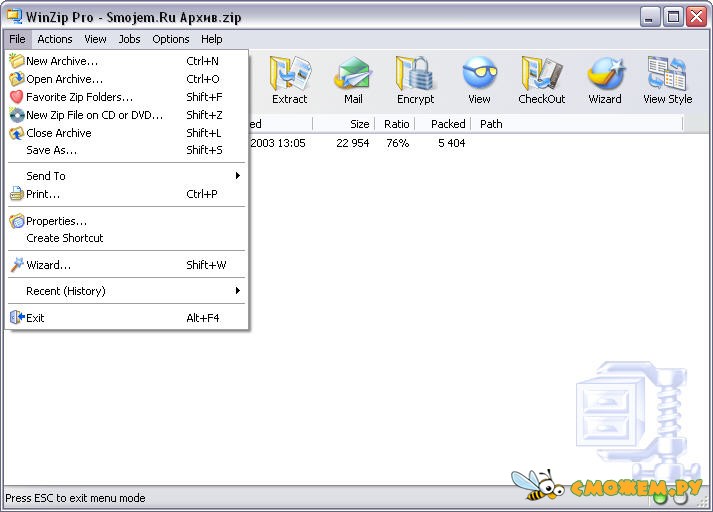Sort by the Ratio column header
The image size is (713, 512).
pyautogui.click(x=395, y=124)
